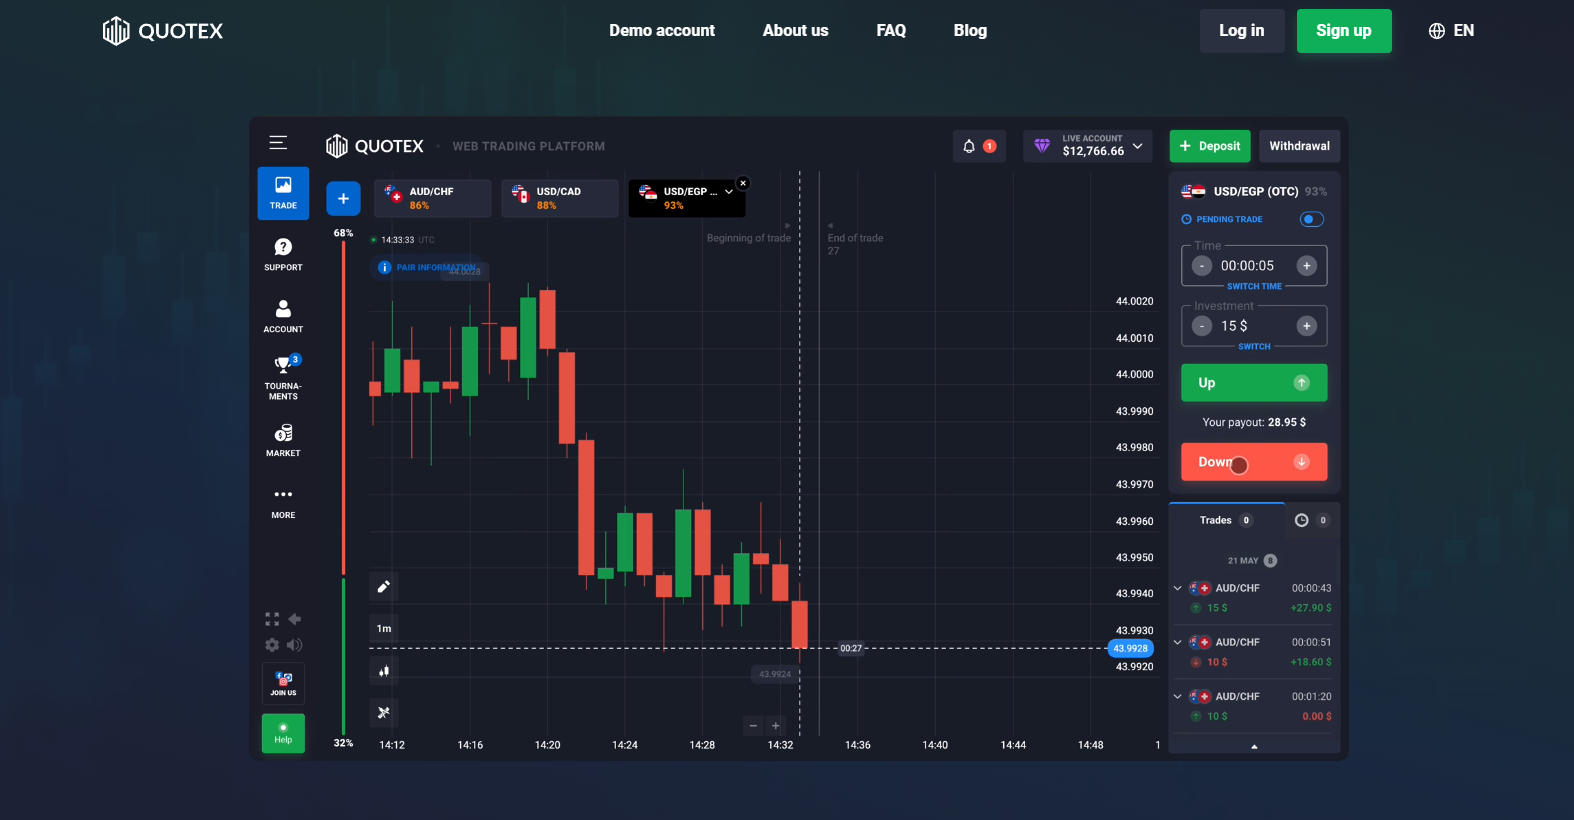
Task: Click the Log in button
Action: tap(1242, 31)
